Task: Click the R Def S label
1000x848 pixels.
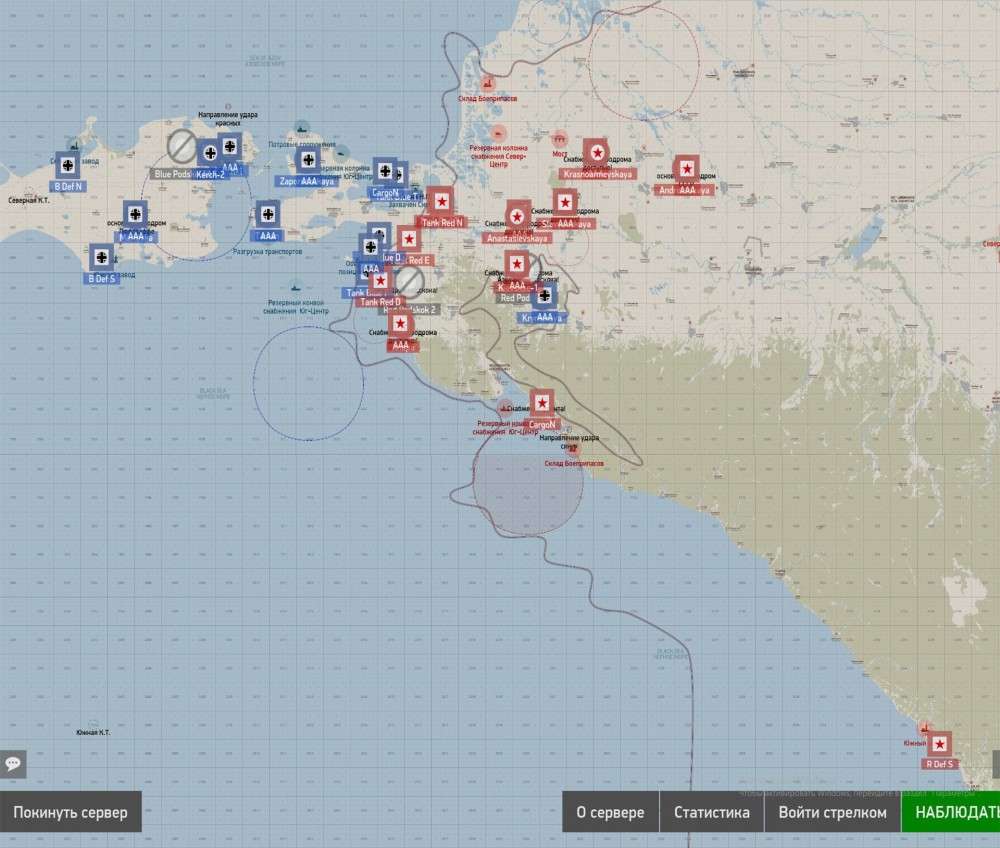Action: 939,764
